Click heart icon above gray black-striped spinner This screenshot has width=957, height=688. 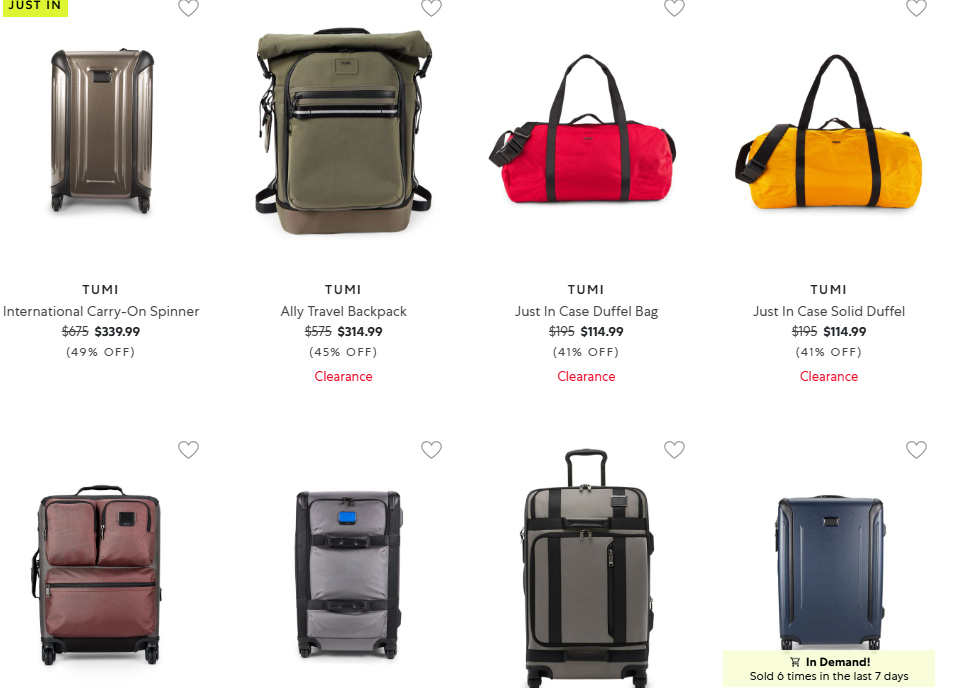tap(674, 449)
